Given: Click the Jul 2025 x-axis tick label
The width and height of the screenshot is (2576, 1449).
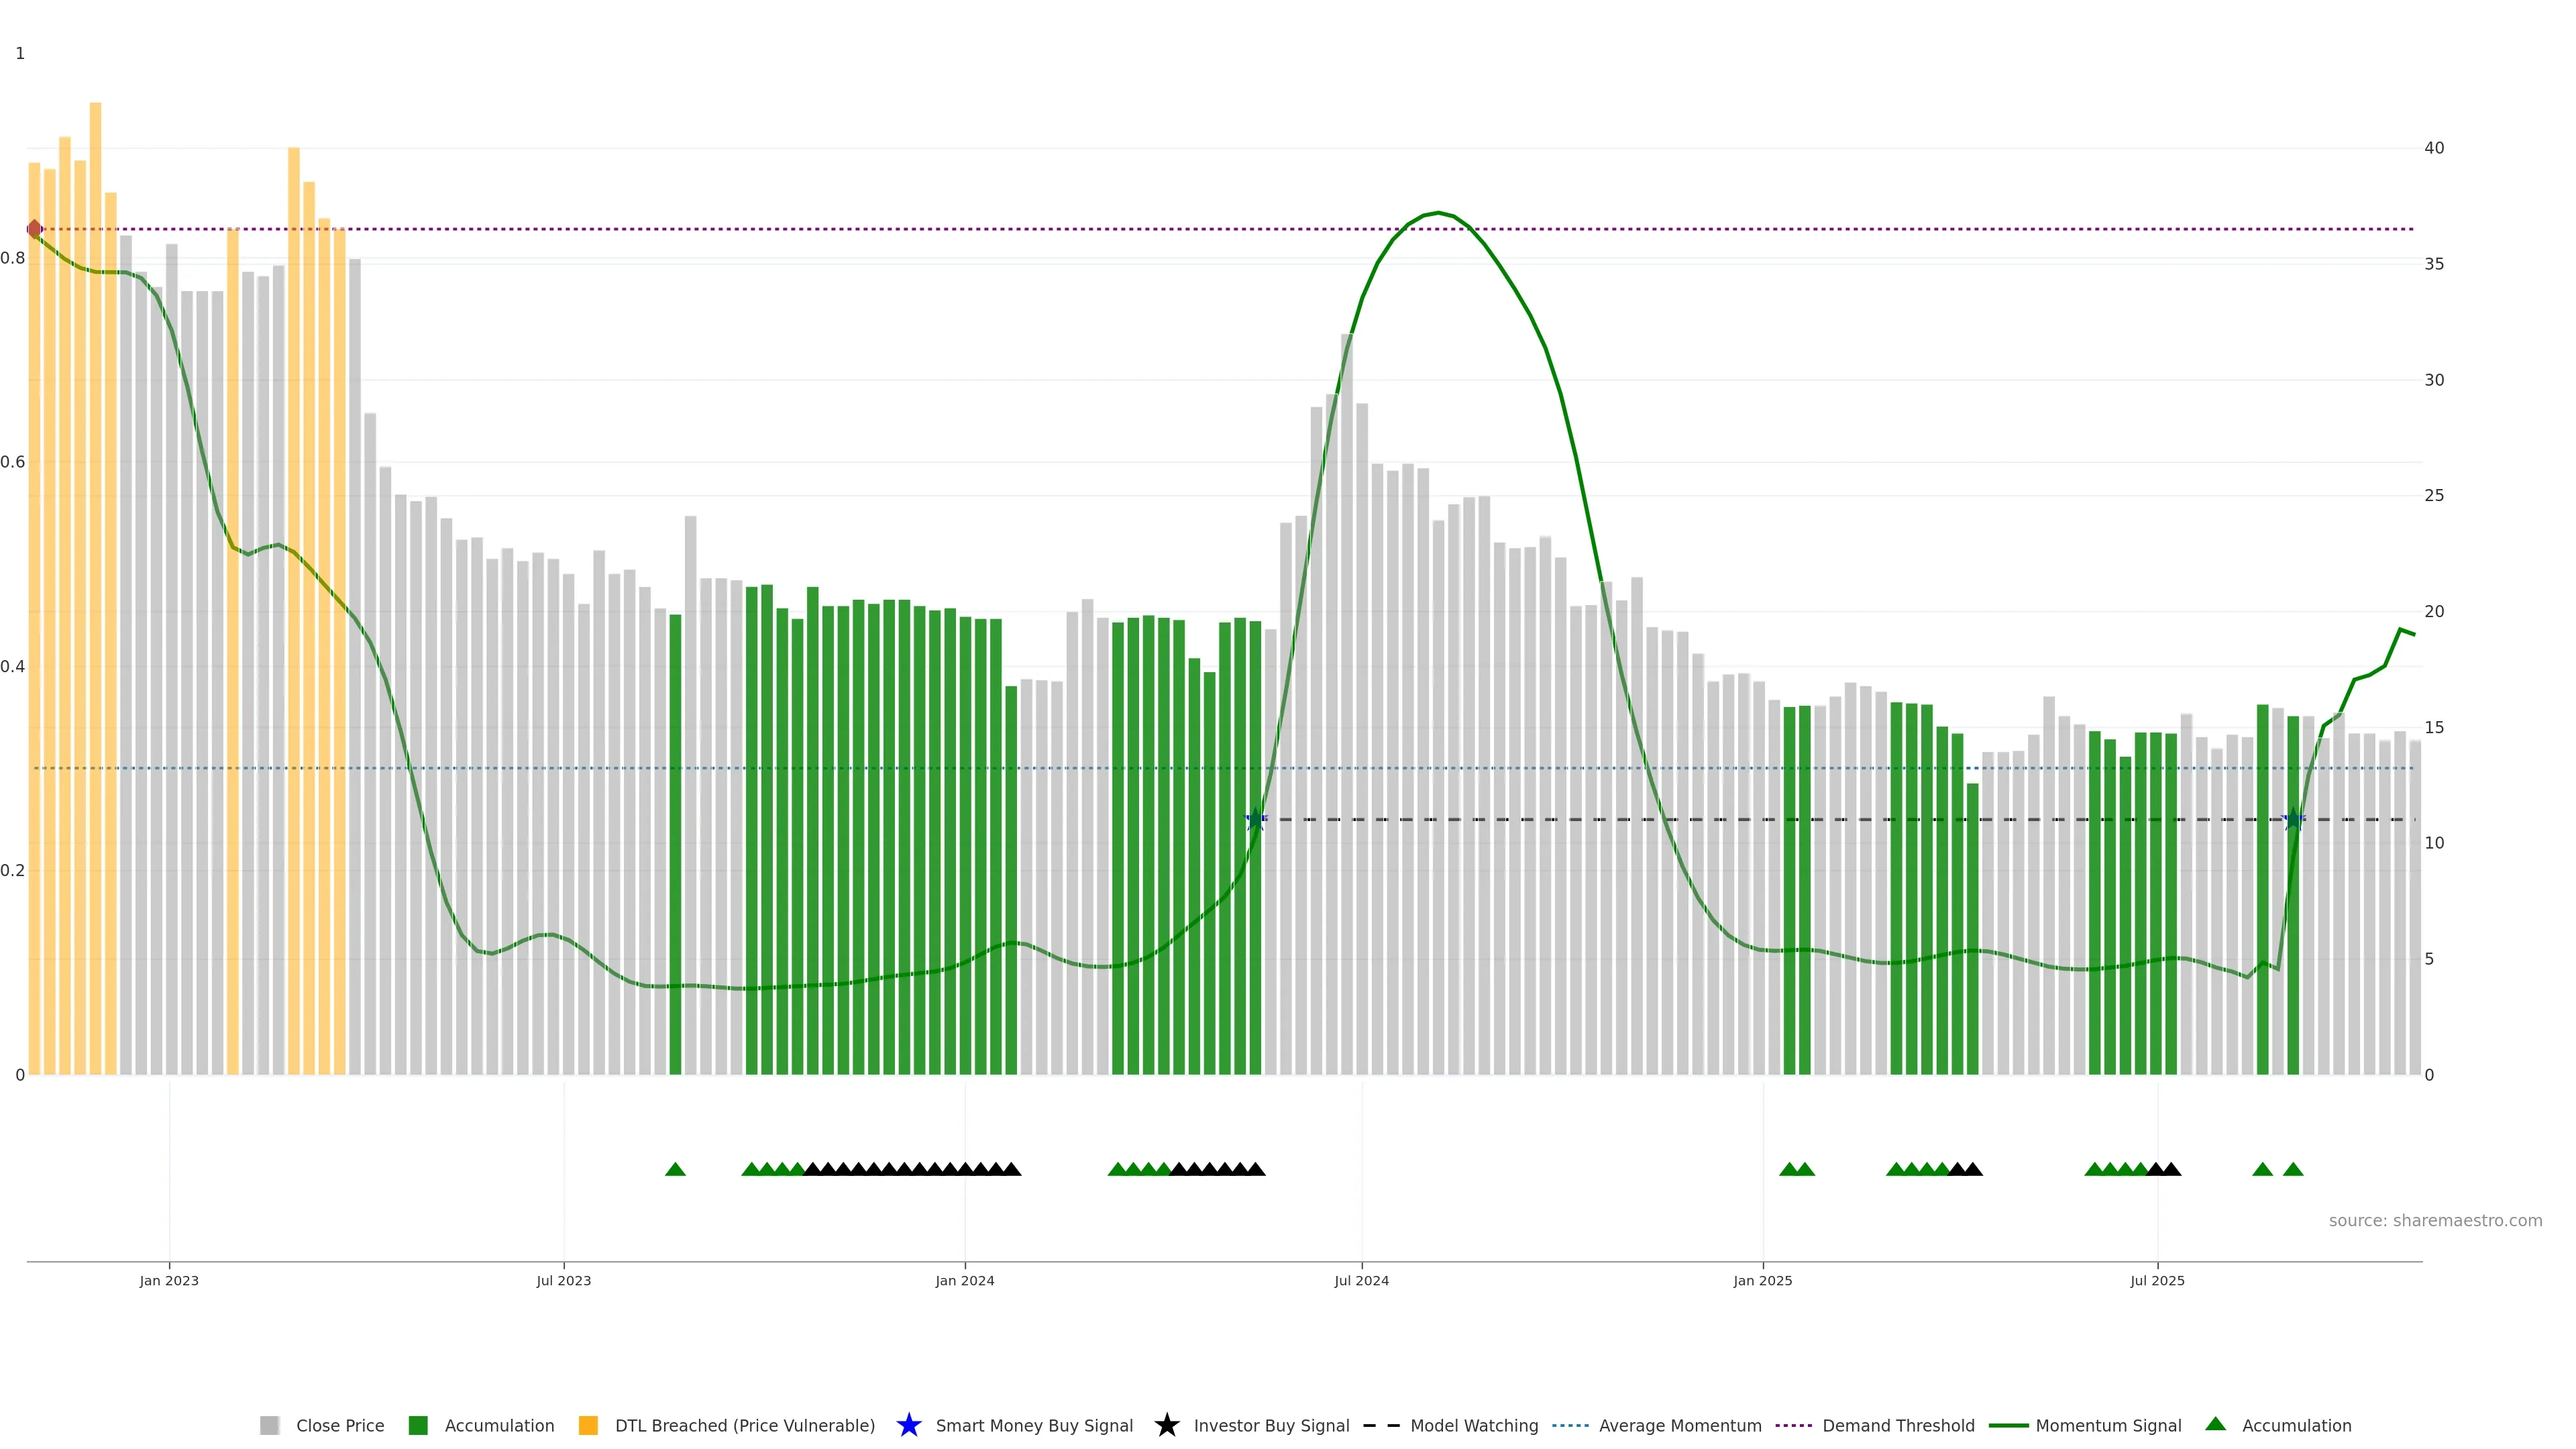Looking at the screenshot, I should 2157,1280.
